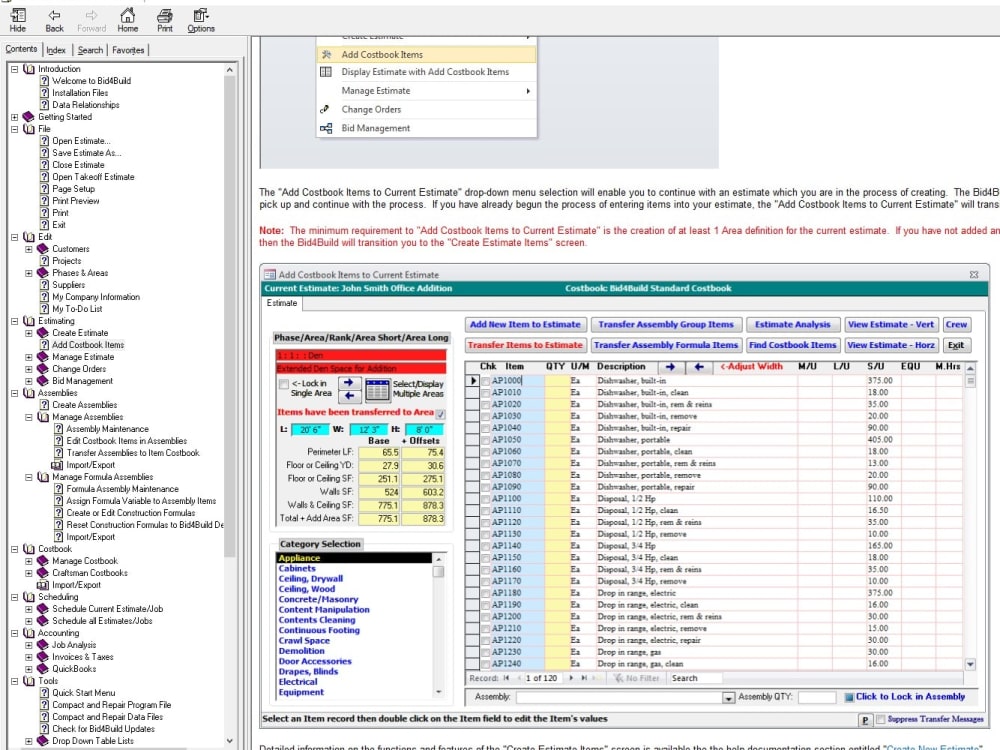Click the Back navigation icon
Viewport: 1000px width, 750px height.
click(54, 18)
